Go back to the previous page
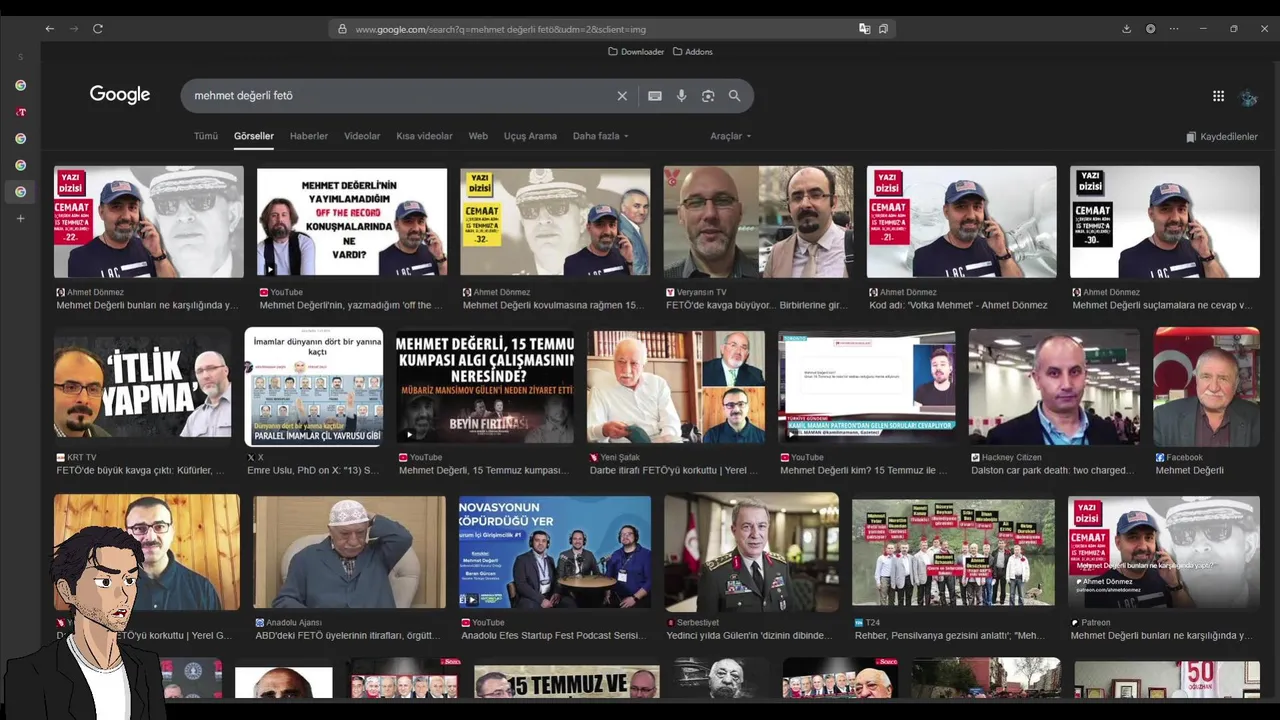This screenshot has width=1280, height=720. pyautogui.click(x=50, y=29)
